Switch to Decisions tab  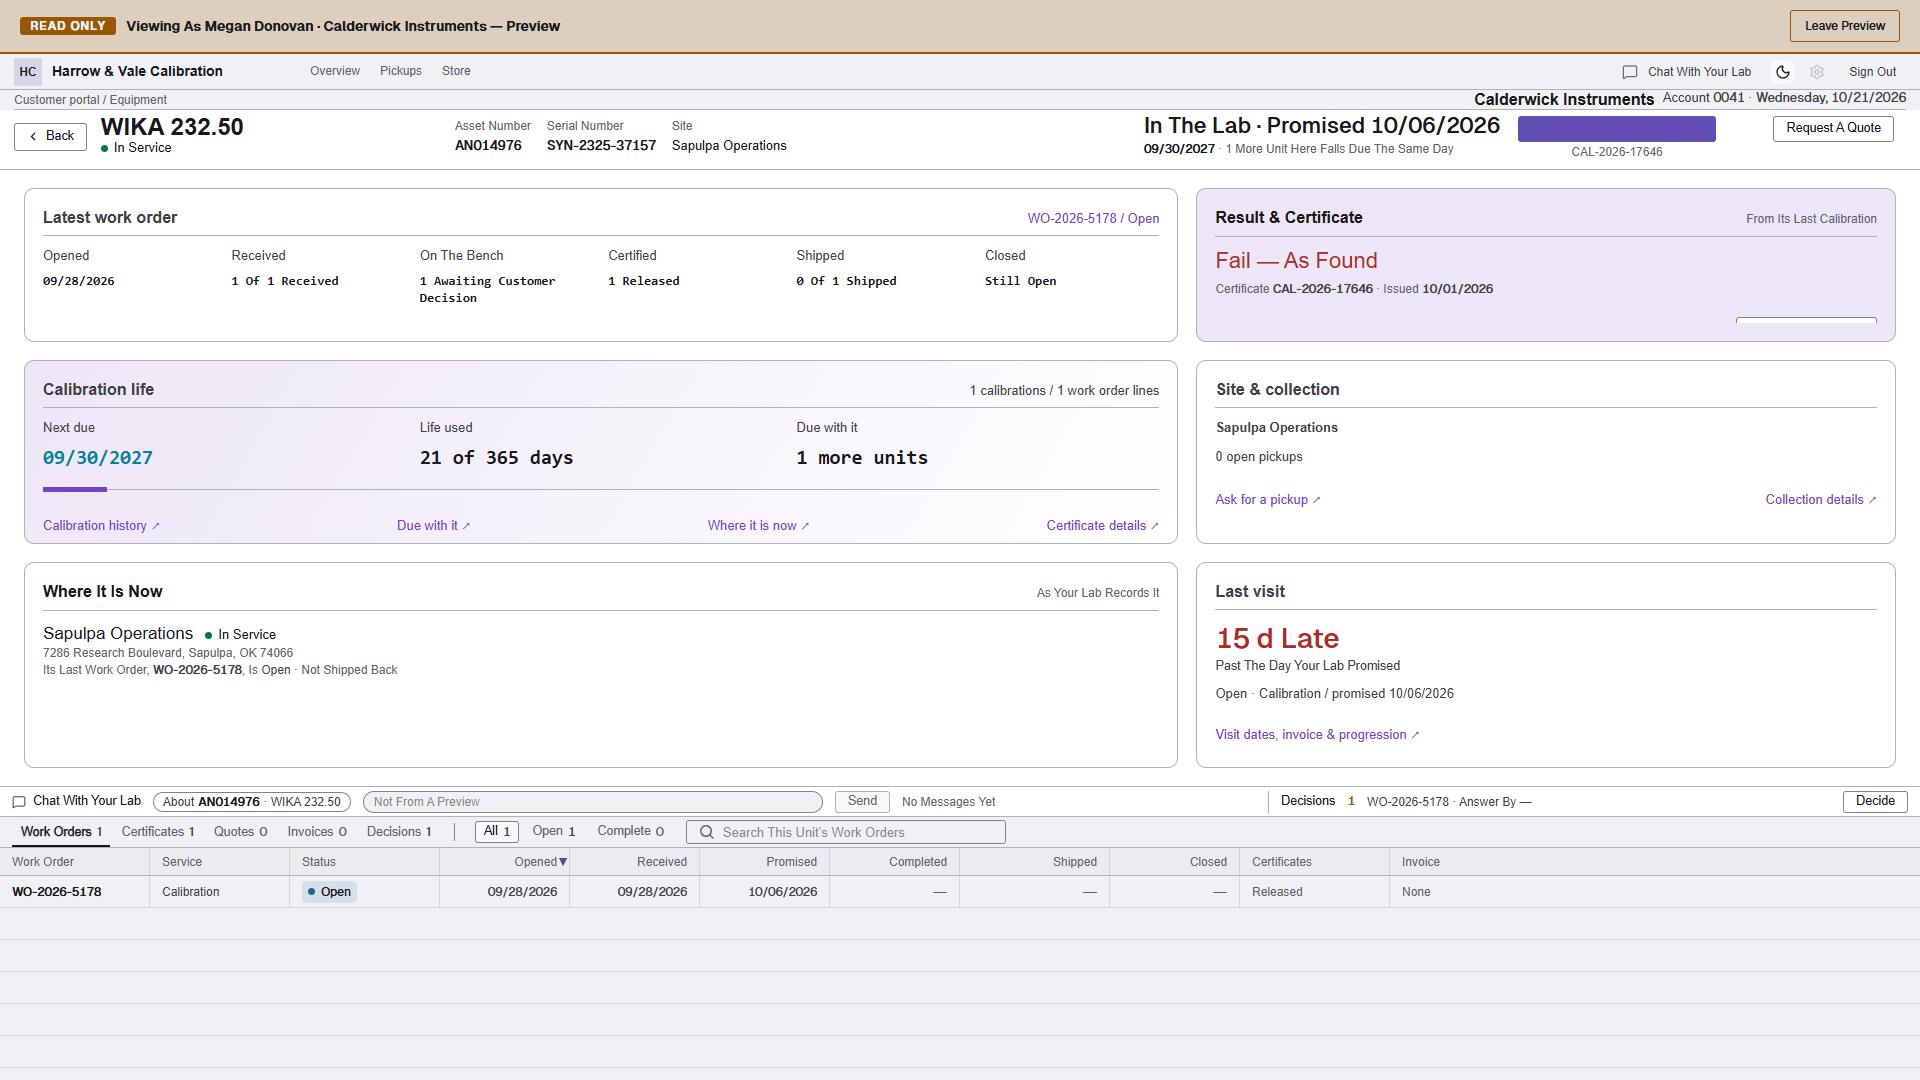(x=399, y=832)
